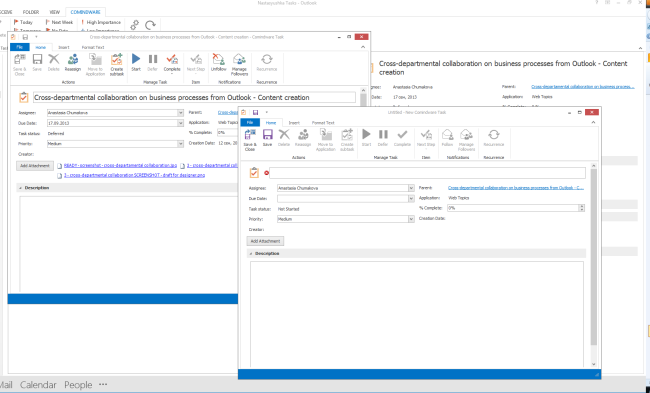This screenshot has height=393, width=650.
Task: Open the File tab in Untitled task window
Action: 250,123
